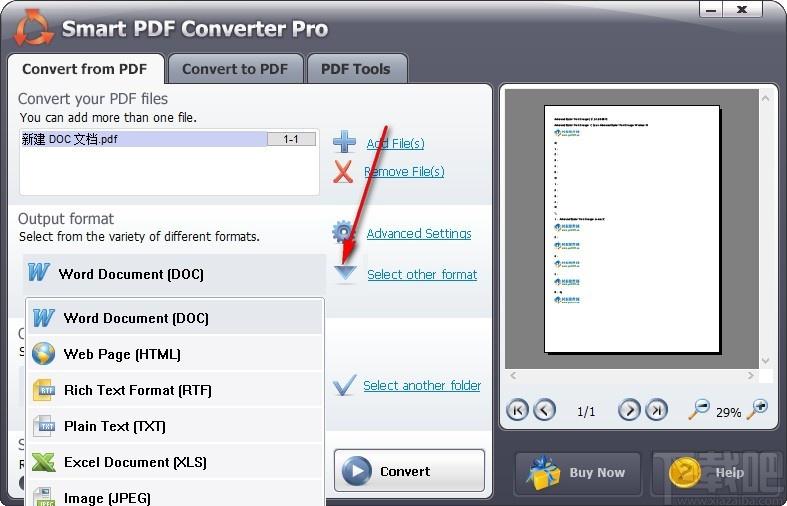Click the Word icon in selected format box
The image size is (787, 506).
pos(39,273)
